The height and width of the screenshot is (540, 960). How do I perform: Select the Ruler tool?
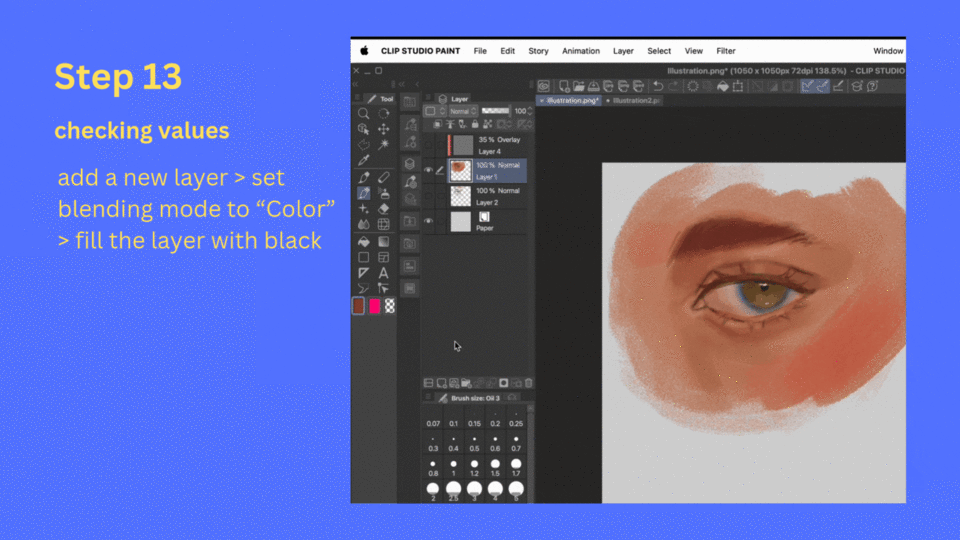point(364,273)
